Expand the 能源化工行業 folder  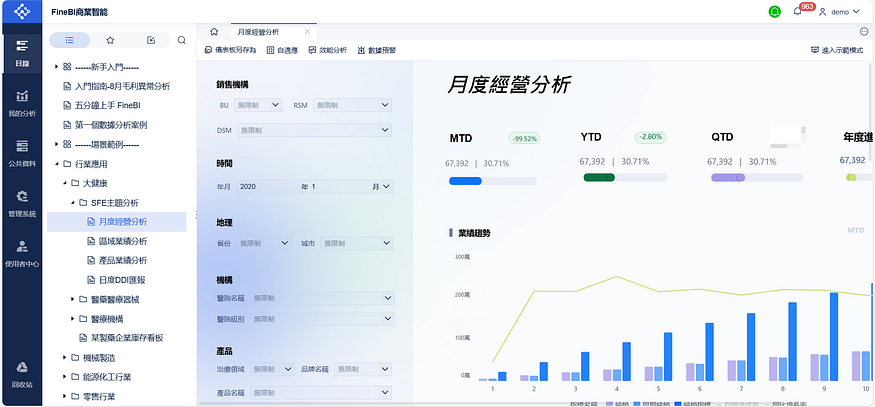point(64,377)
